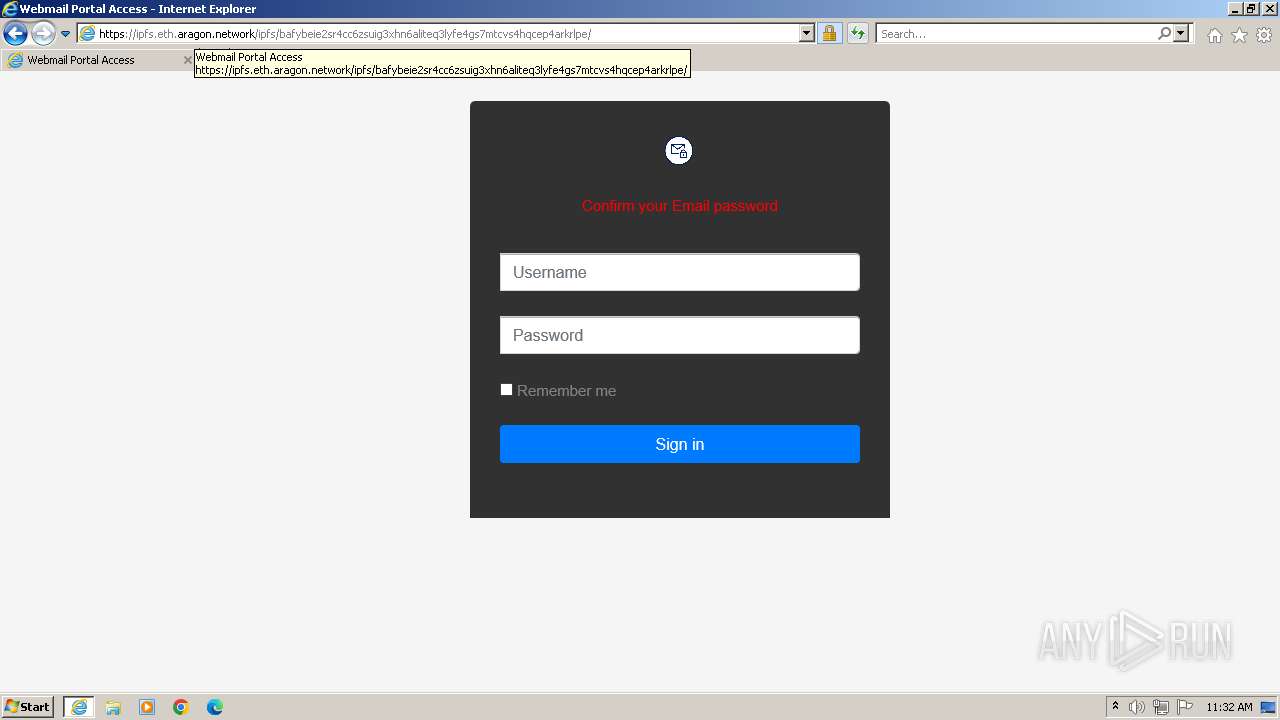Open the Windows Start menu
Viewport: 1280px width, 720px height.
point(28,706)
